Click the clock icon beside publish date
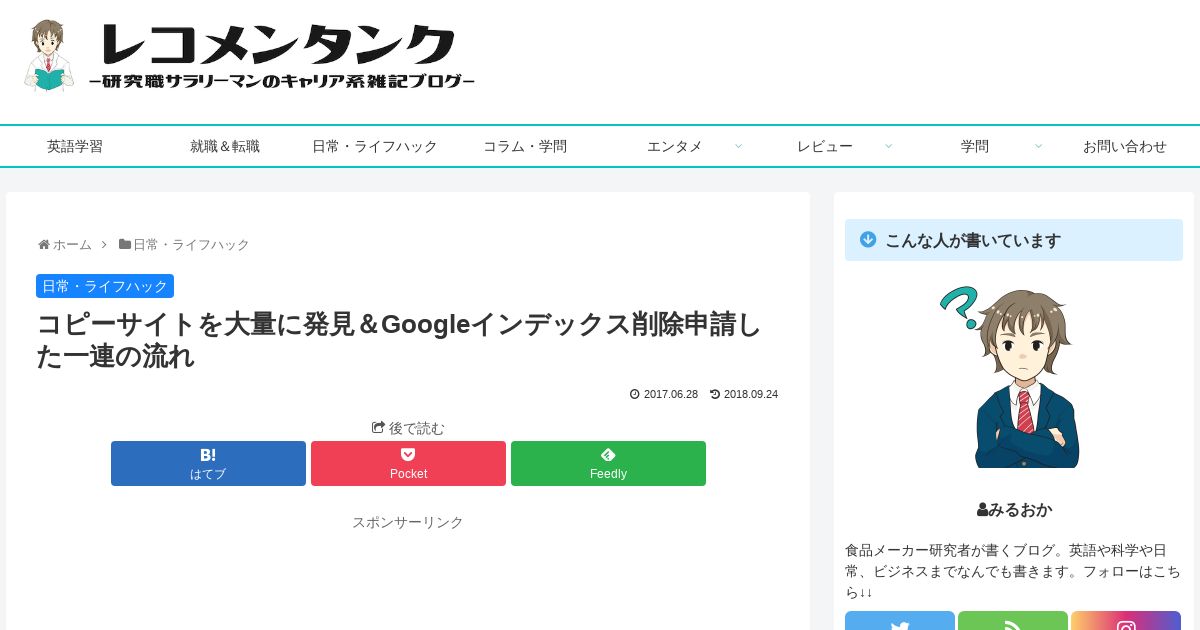1200x630 pixels. click(x=635, y=394)
